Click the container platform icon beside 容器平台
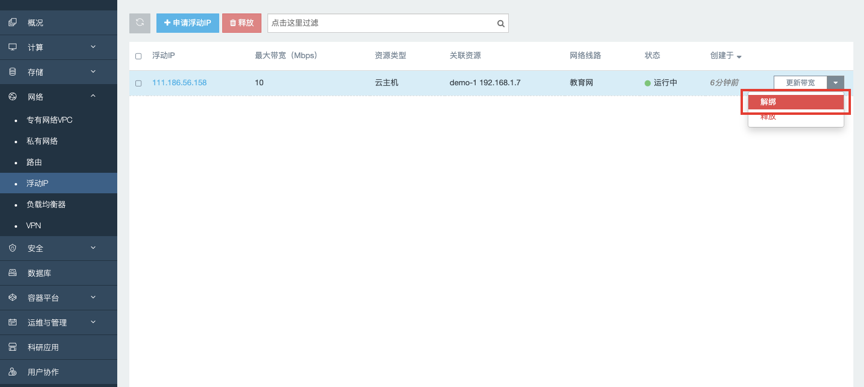The width and height of the screenshot is (864, 387). point(13,298)
